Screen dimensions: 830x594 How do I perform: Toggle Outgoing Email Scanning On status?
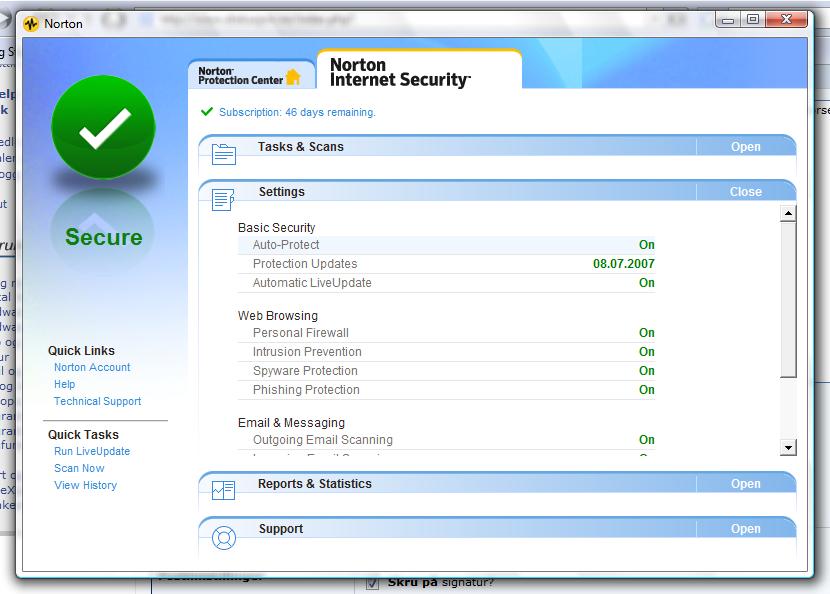646,439
